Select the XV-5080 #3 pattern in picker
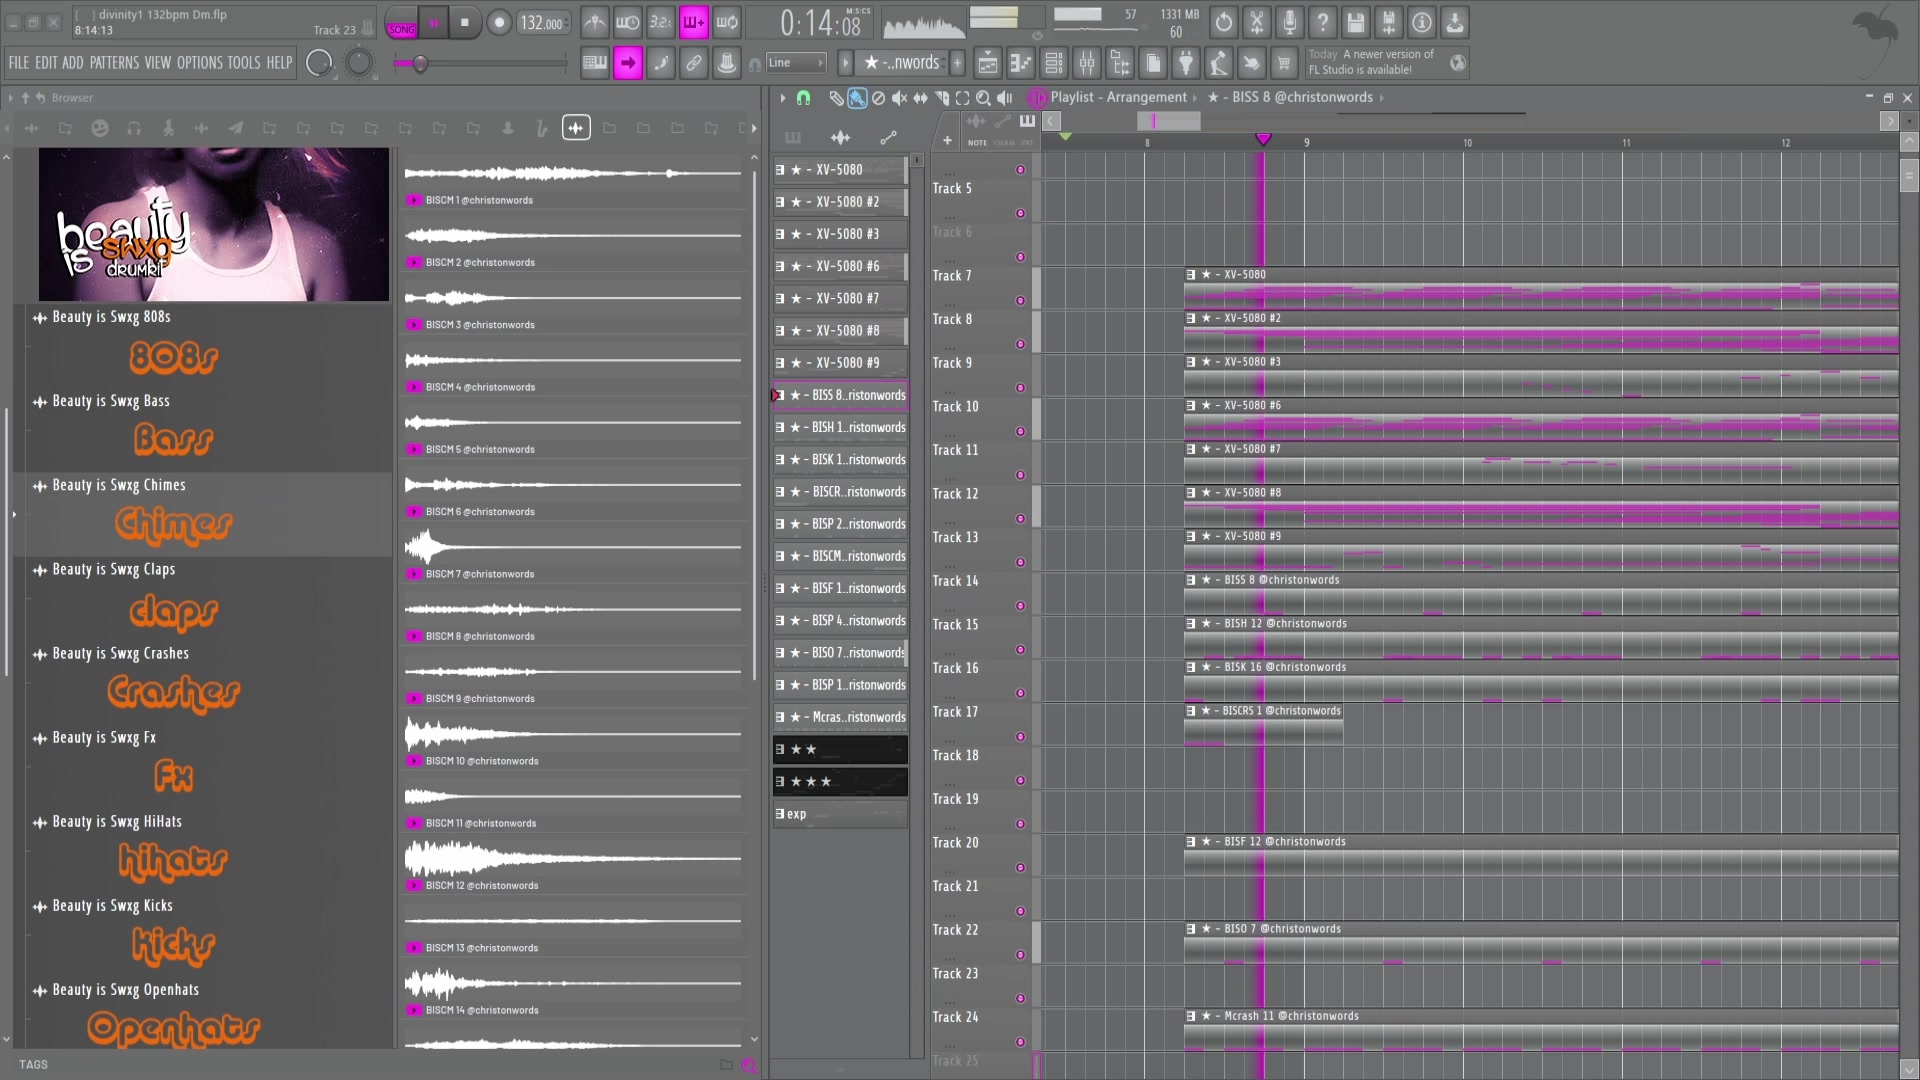The width and height of the screenshot is (1920, 1080). pos(840,234)
